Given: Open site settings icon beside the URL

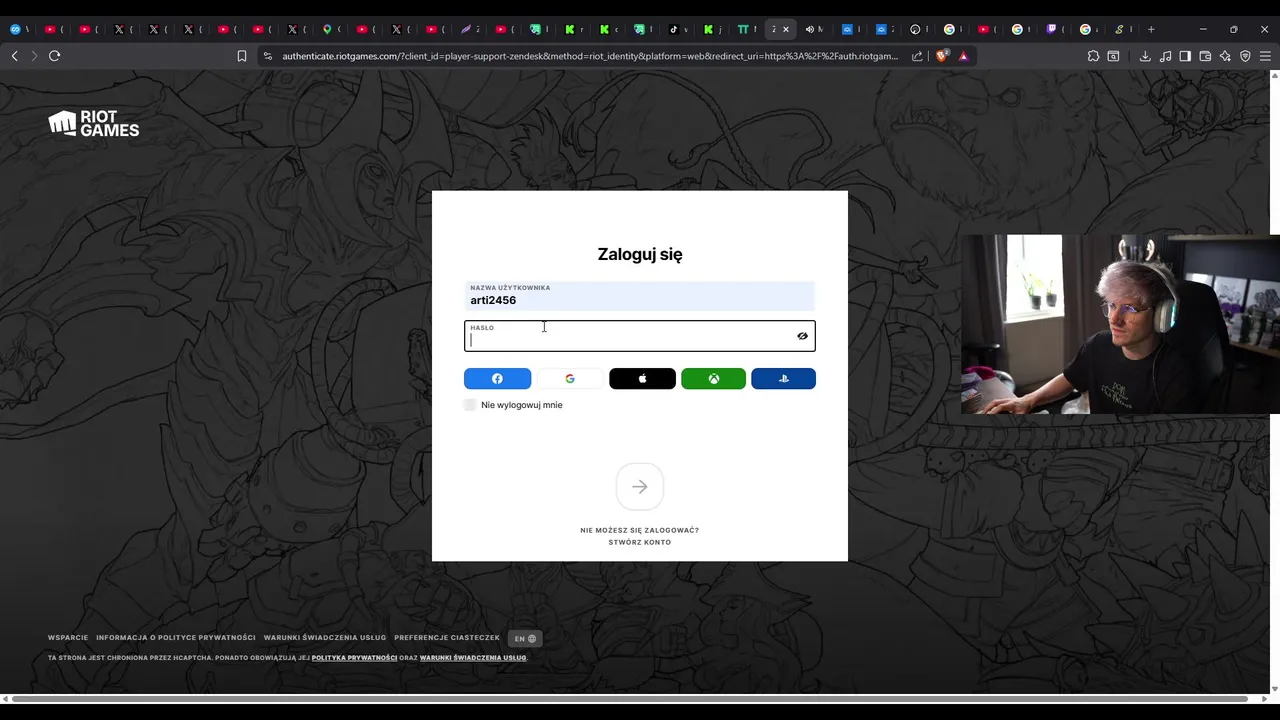Looking at the screenshot, I should click(x=267, y=56).
